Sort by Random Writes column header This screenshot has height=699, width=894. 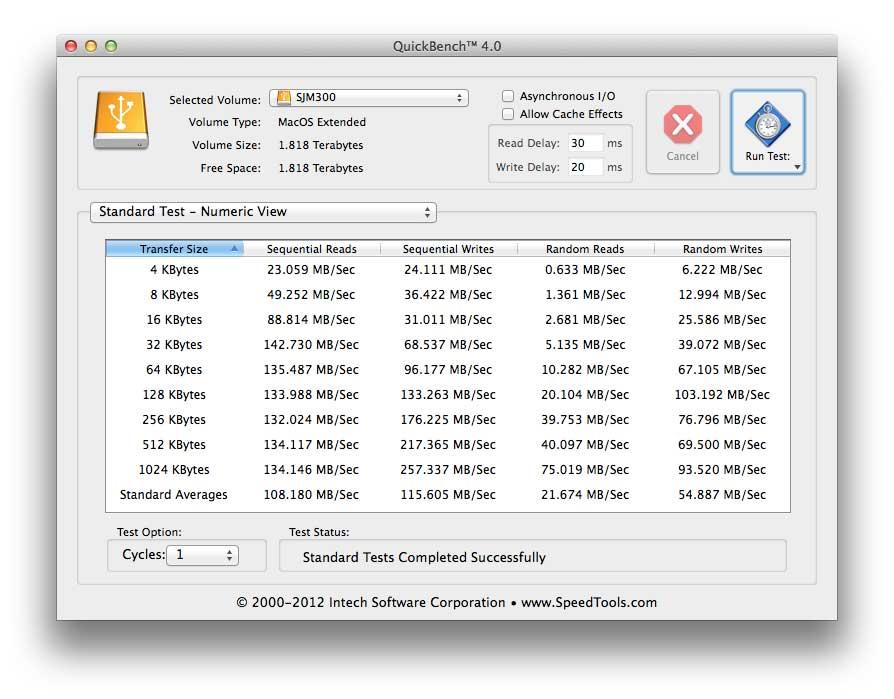[722, 249]
